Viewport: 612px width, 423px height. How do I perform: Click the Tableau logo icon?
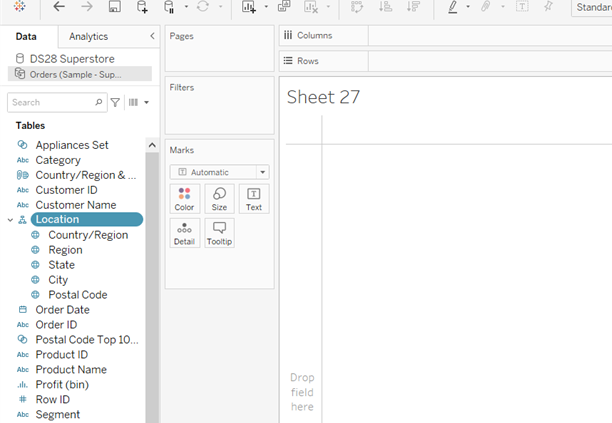(x=20, y=7)
